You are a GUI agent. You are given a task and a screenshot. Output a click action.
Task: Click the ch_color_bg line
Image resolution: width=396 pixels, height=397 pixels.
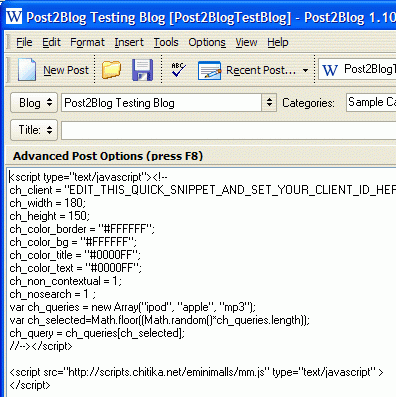73,242
